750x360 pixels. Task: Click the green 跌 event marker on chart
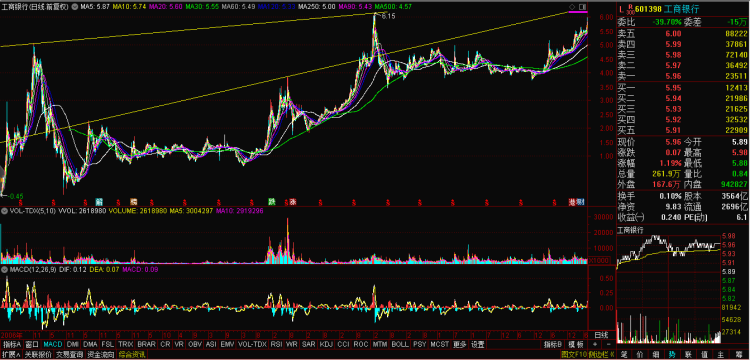pyautogui.click(x=272, y=202)
